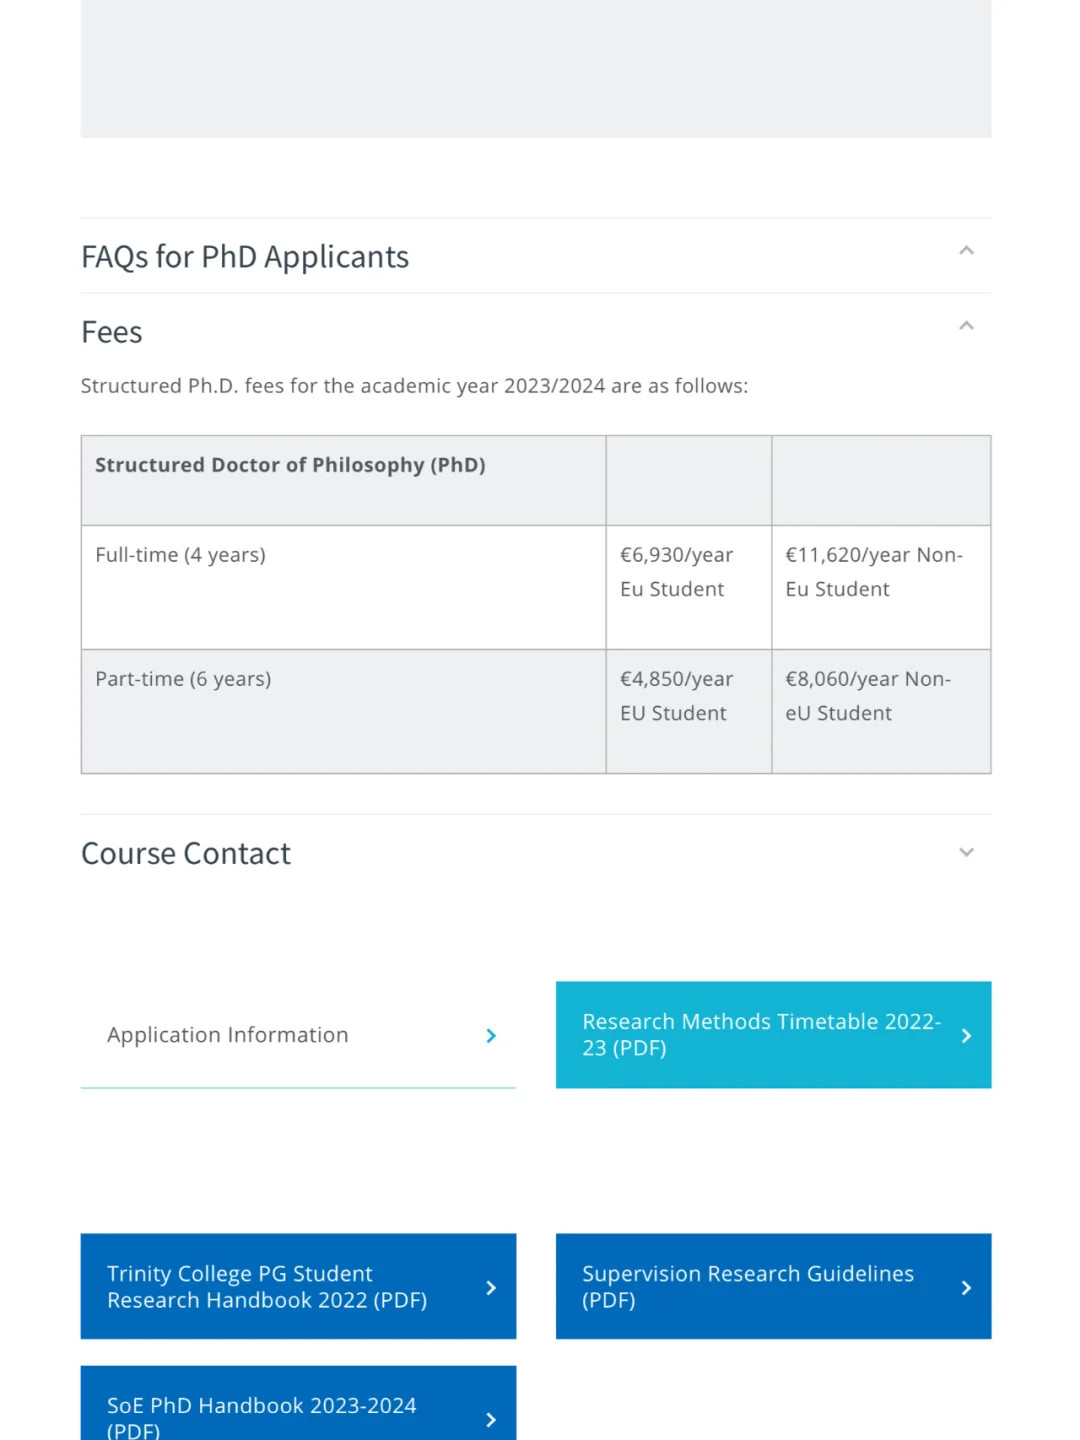Open Trinity College PG Student Research Handbook
1080x1440 pixels.
click(298, 1286)
